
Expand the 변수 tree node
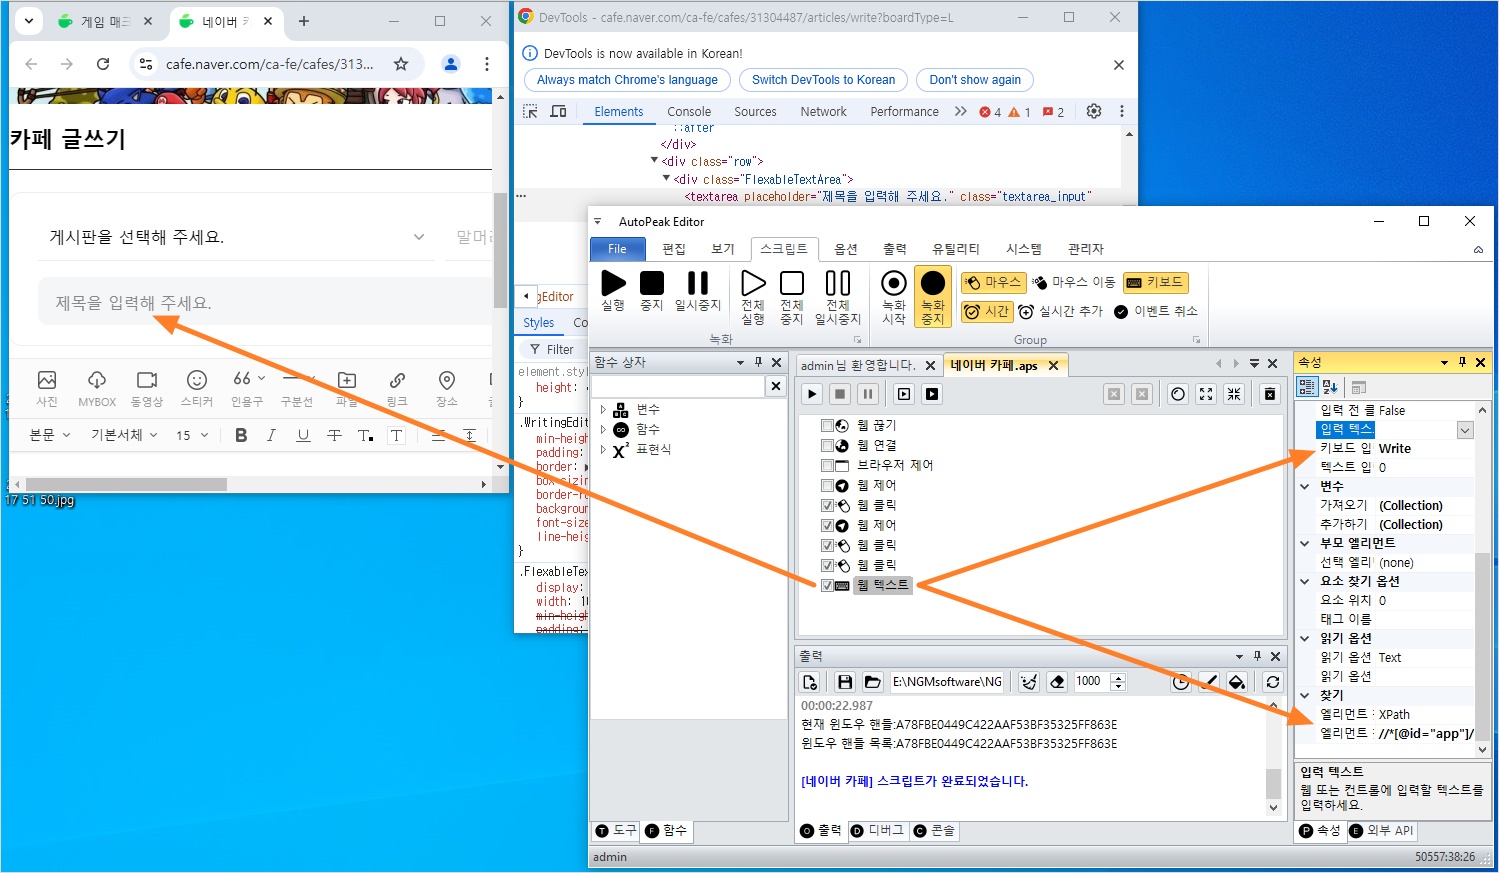(x=603, y=410)
